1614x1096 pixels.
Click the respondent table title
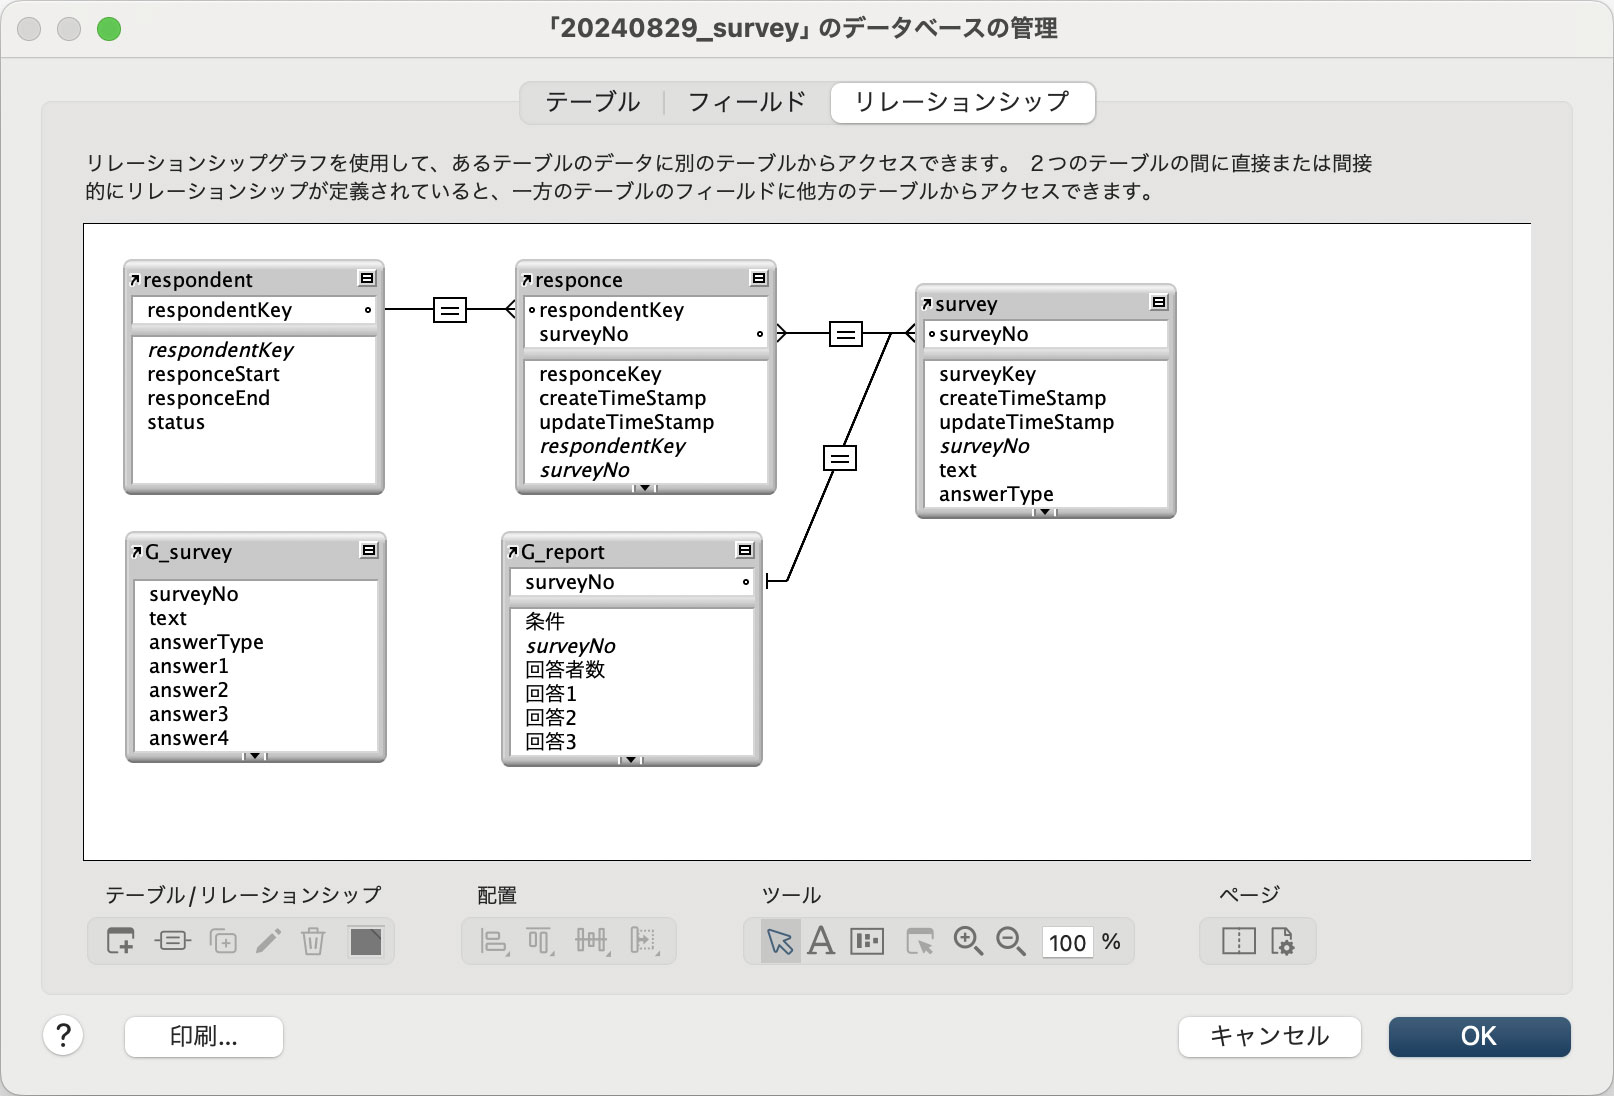[198, 280]
